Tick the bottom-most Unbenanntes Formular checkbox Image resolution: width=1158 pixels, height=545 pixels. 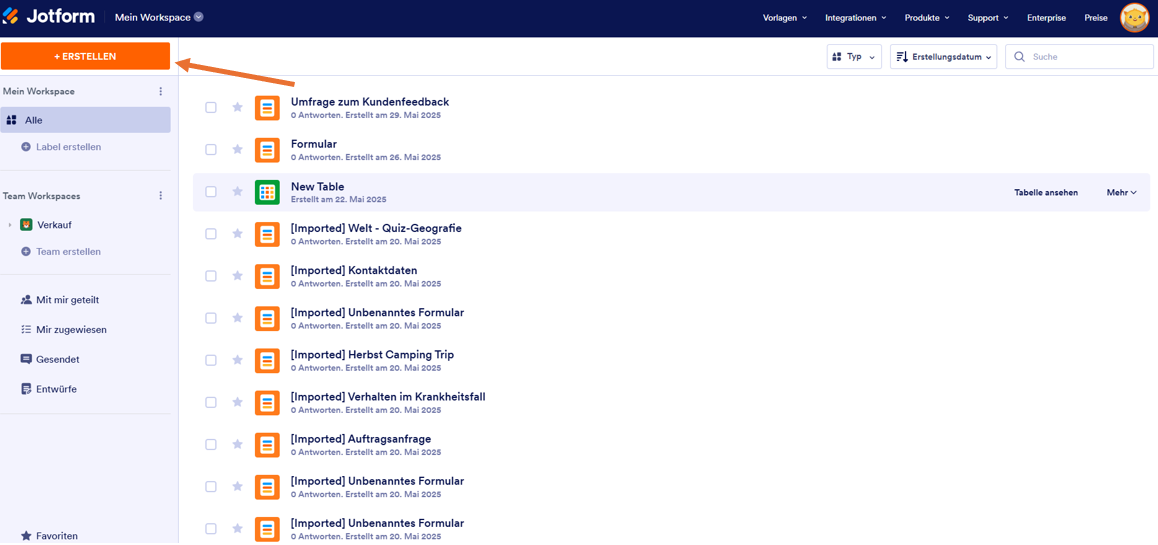tap(211, 528)
